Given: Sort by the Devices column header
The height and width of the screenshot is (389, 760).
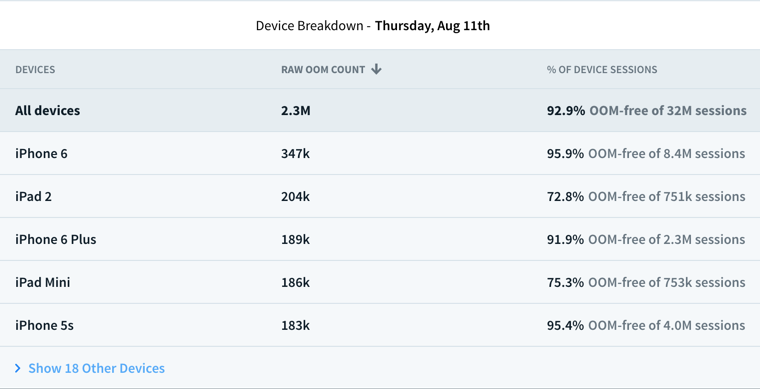Looking at the screenshot, I should click(x=35, y=69).
